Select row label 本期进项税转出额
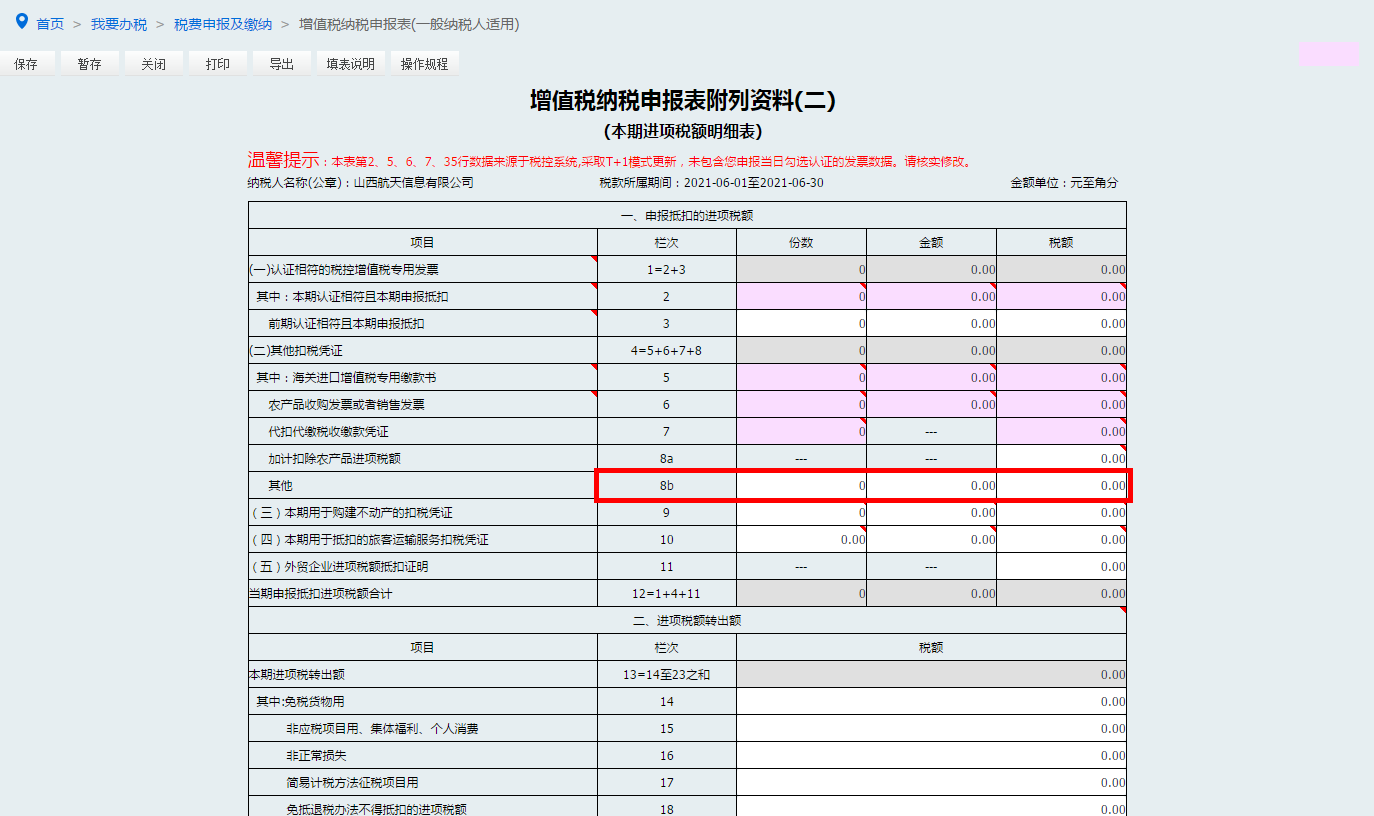Screen dimensions: 1374x816 pyautogui.click(x=297, y=675)
